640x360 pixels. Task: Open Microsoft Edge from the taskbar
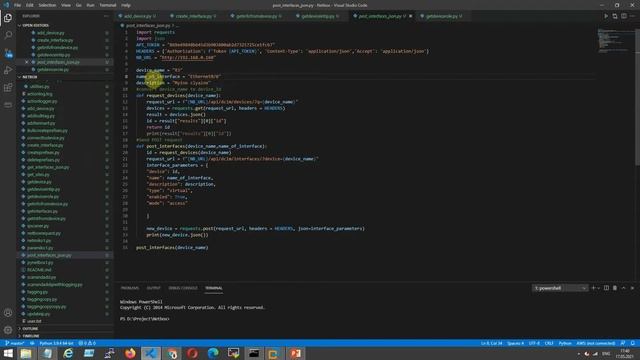(x=213, y=353)
